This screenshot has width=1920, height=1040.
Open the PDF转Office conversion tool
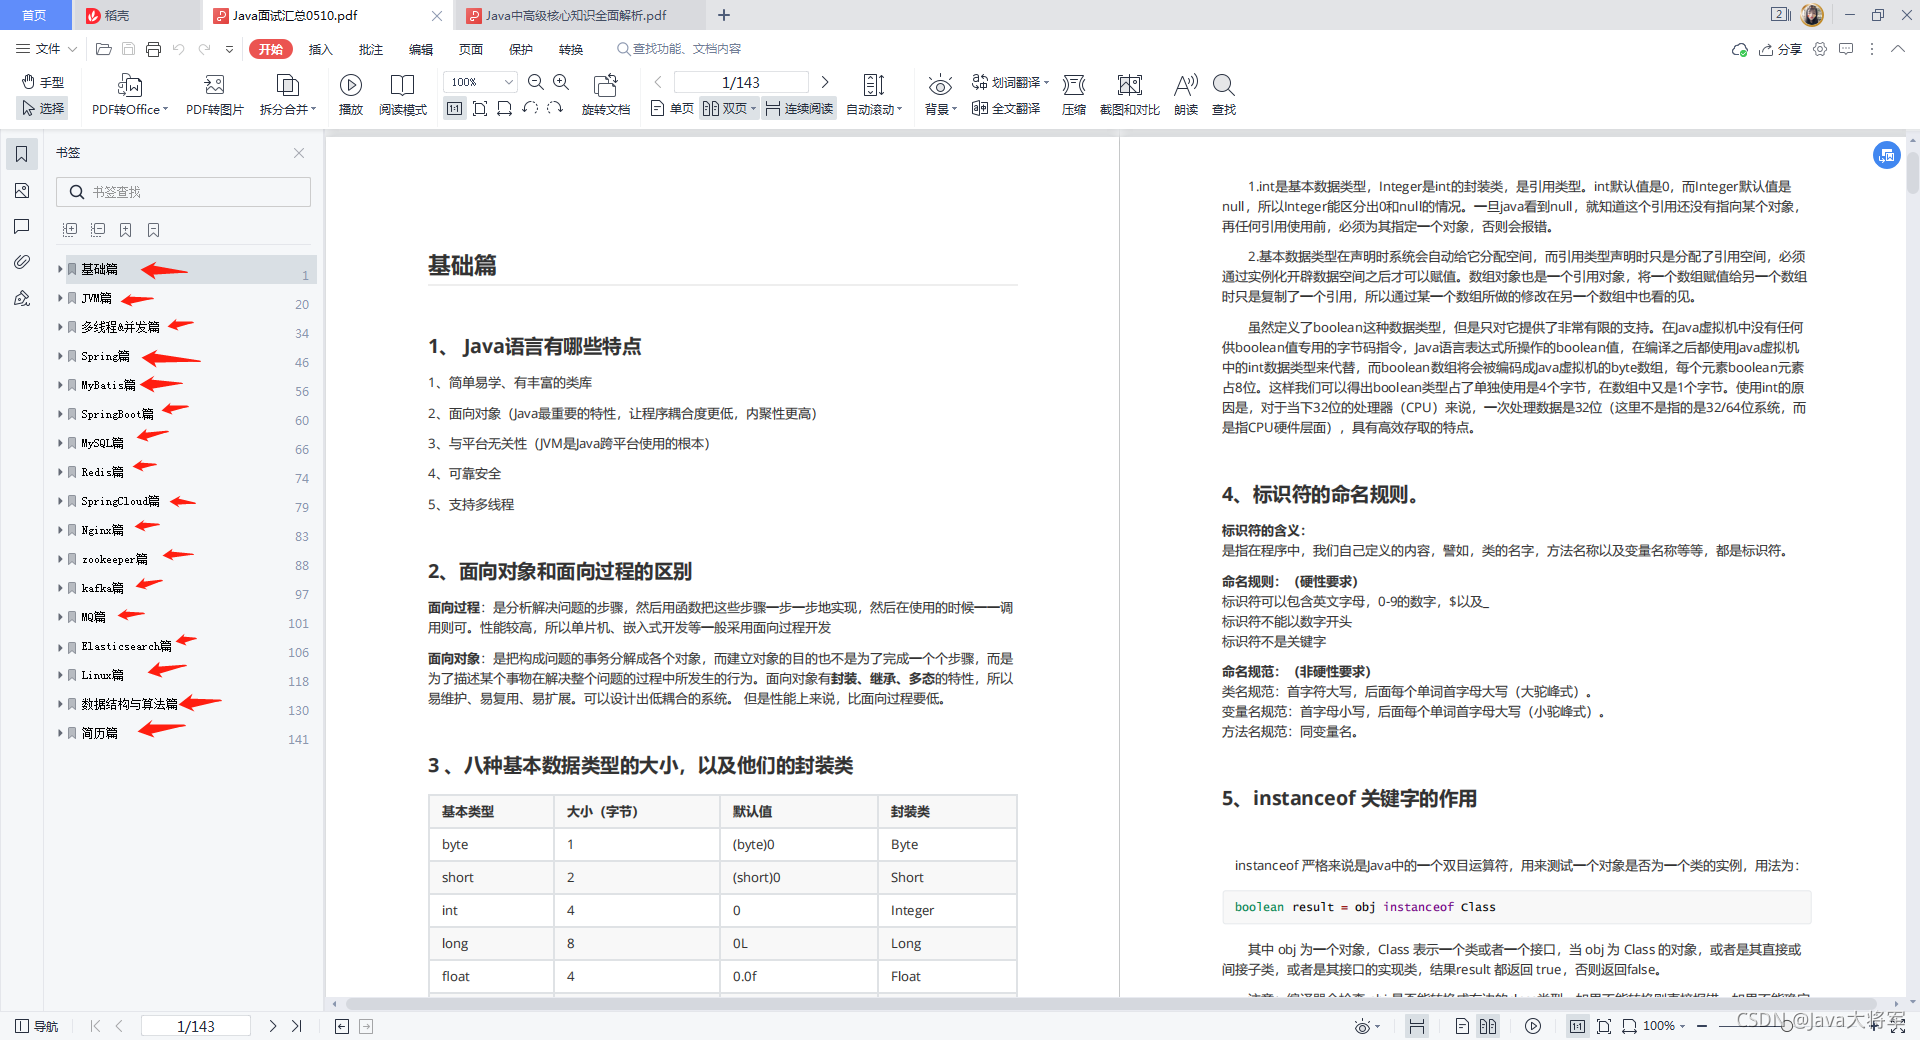coord(128,95)
